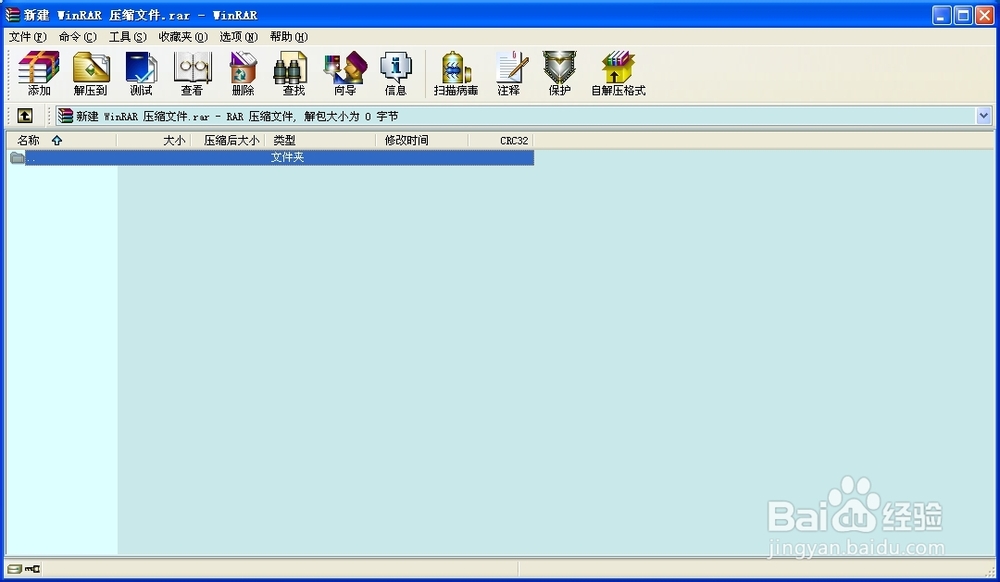1000x582 pixels.
Task: Select the 文件夹 type cell
Action: point(287,157)
